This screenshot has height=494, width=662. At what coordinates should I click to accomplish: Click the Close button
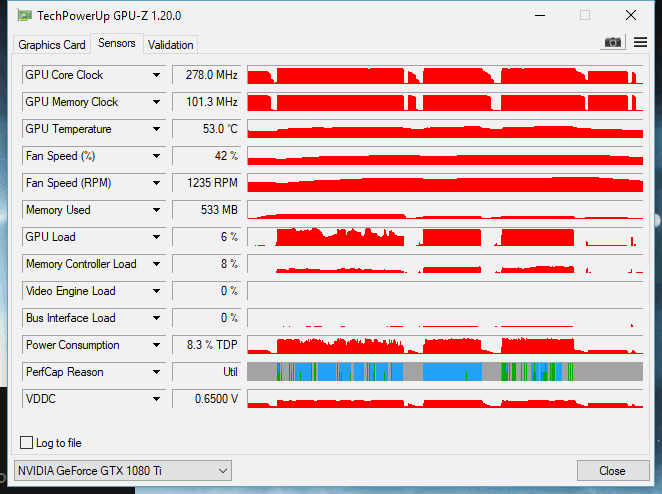tap(612, 471)
